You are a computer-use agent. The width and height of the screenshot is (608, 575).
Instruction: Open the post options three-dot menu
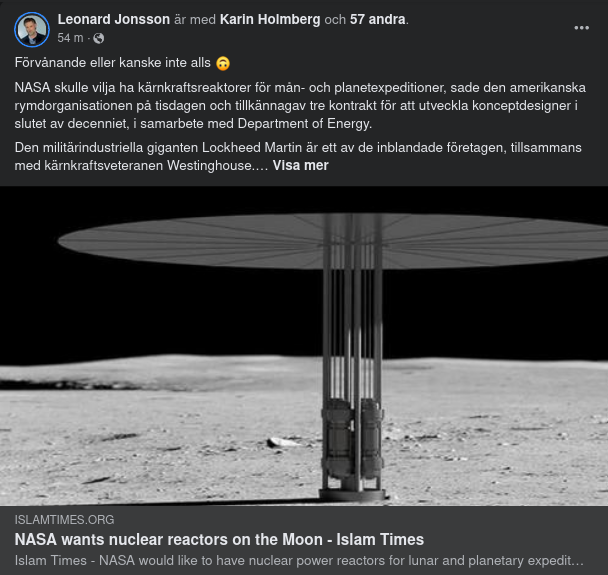582,28
